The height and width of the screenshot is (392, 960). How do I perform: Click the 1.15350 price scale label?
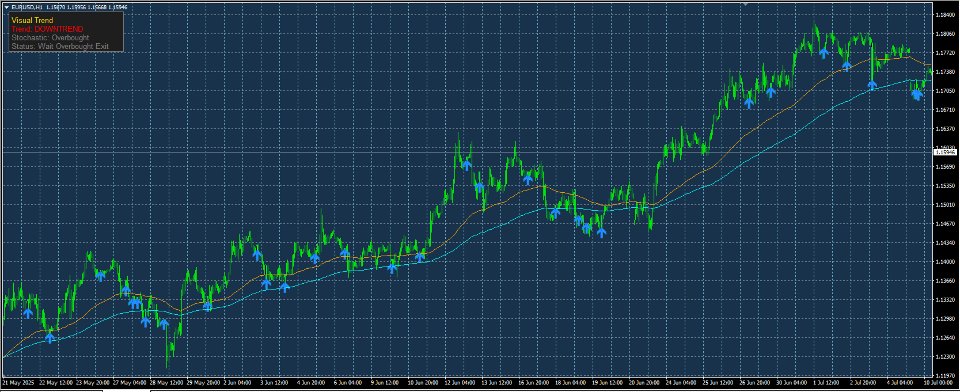coord(946,186)
